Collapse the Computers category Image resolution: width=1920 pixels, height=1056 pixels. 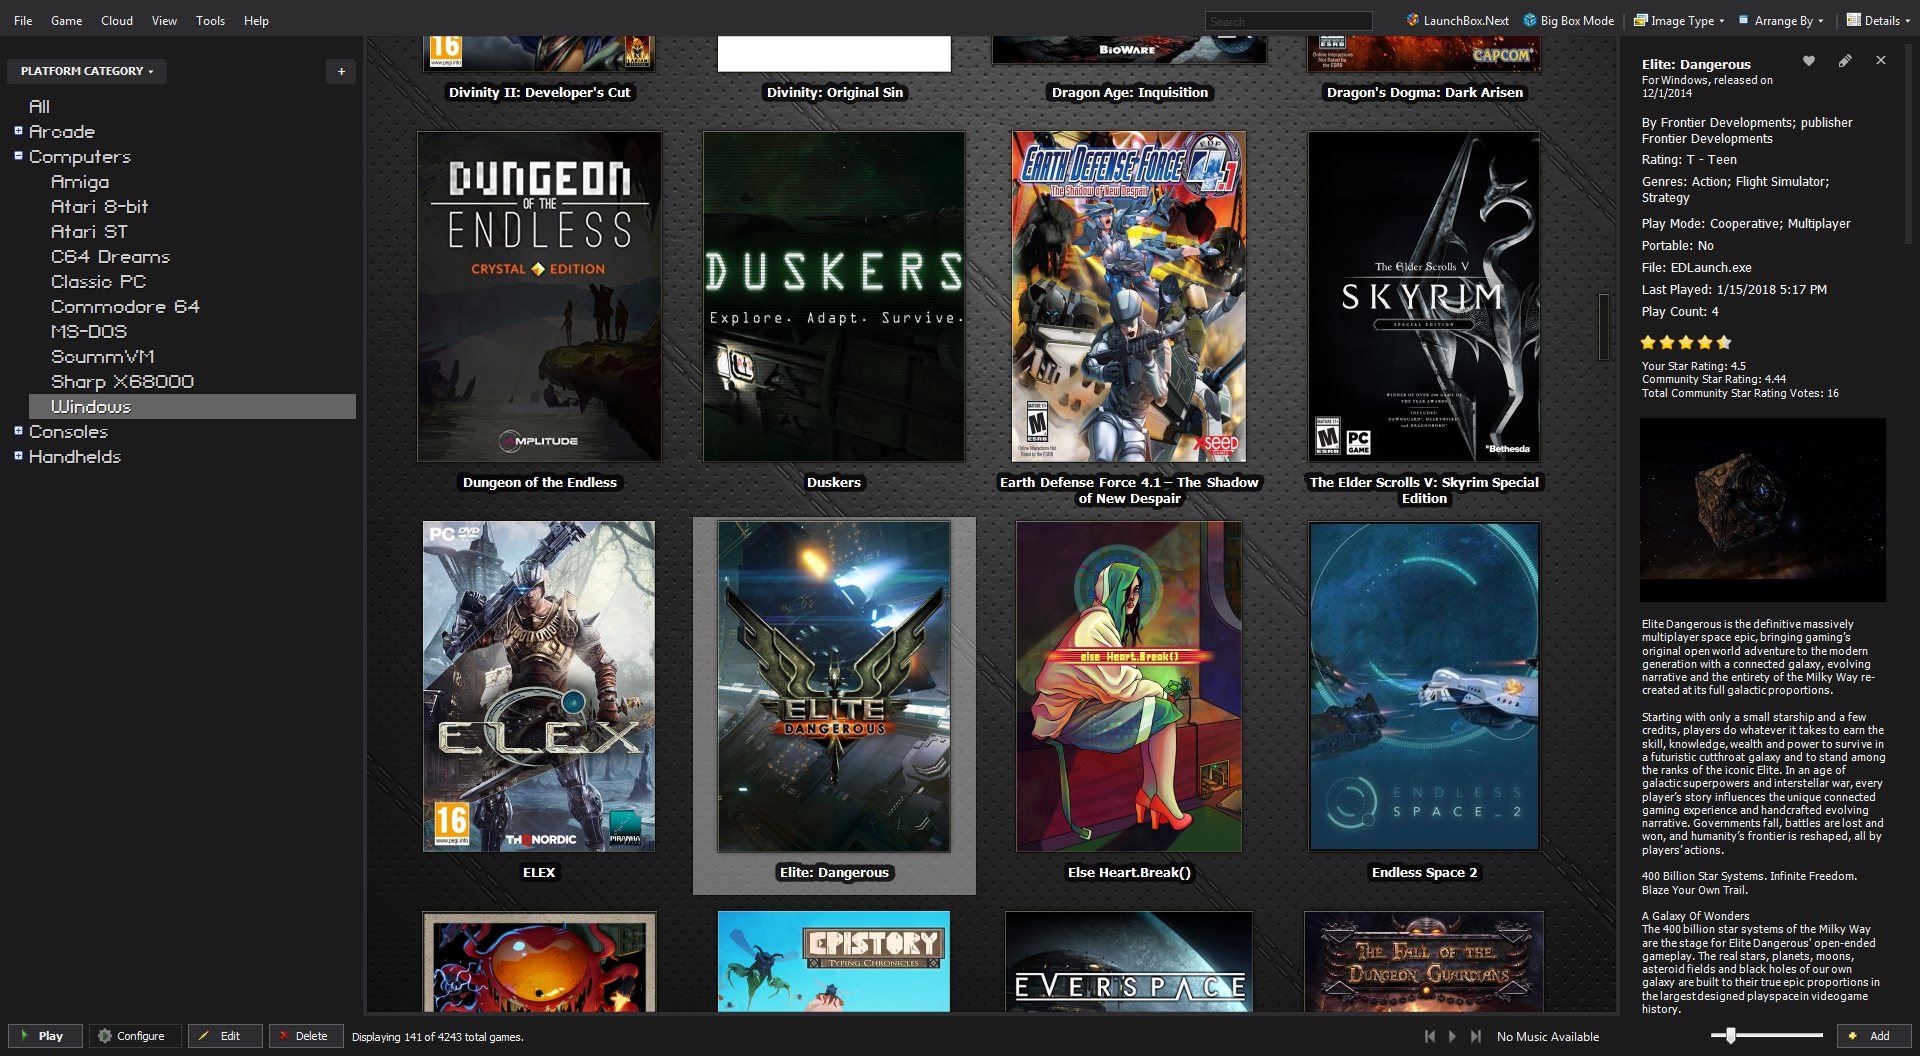18,156
